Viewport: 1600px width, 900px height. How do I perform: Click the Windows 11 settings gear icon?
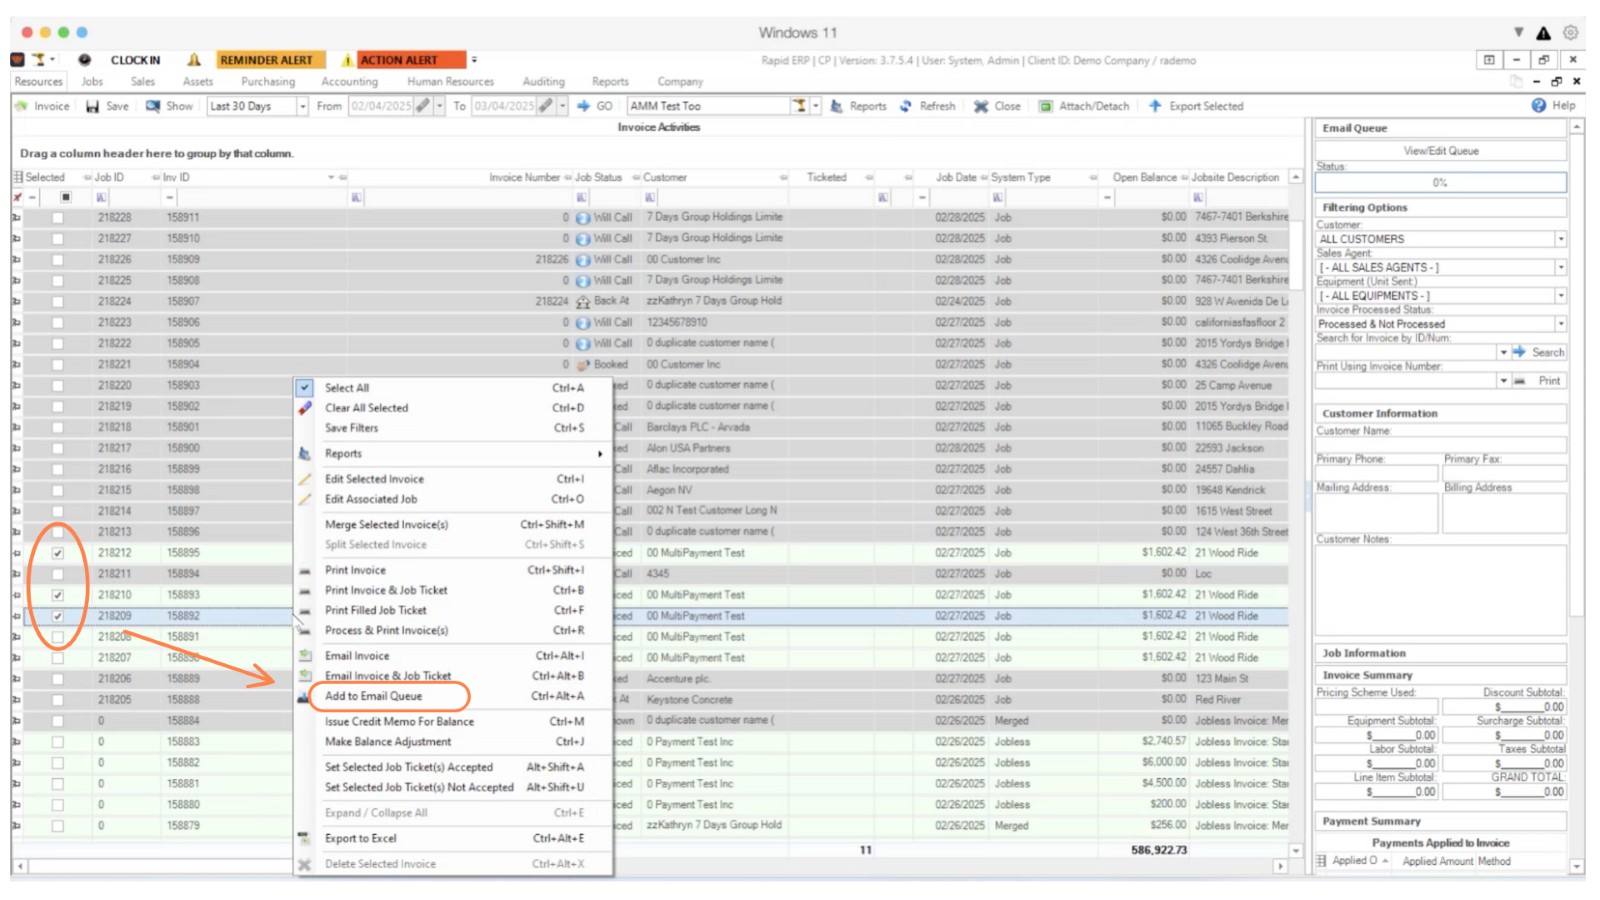tap(1571, 32)
